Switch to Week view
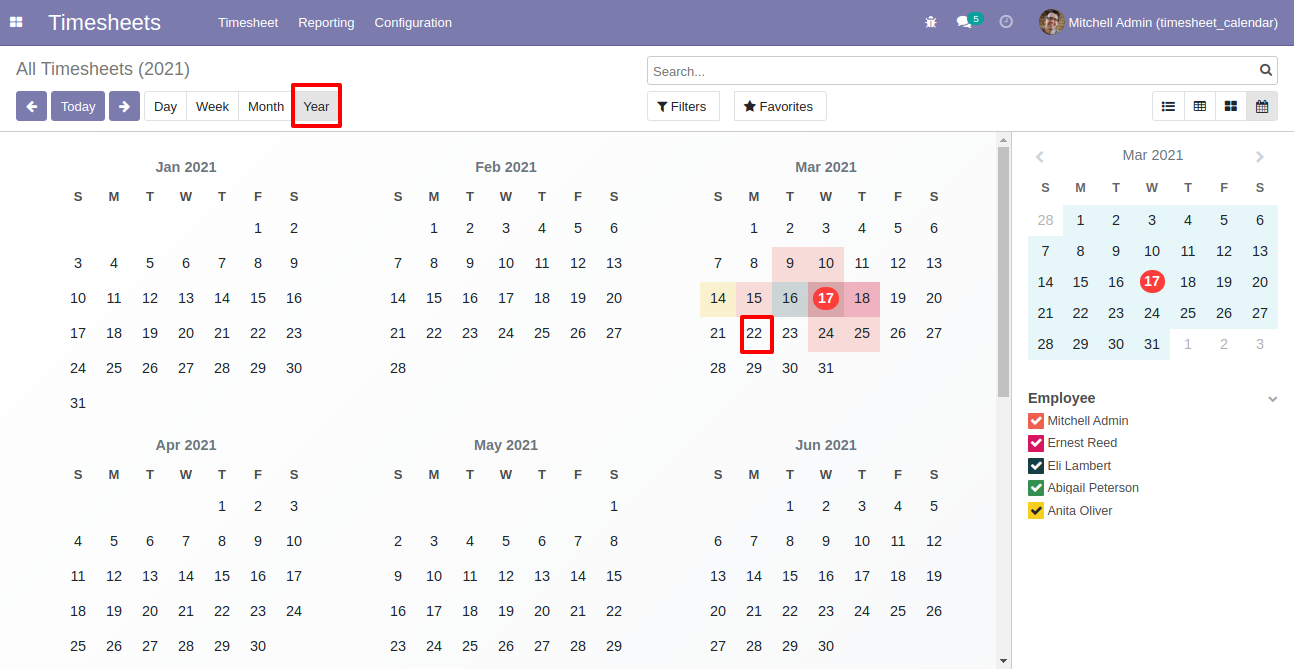 point(212,106)
